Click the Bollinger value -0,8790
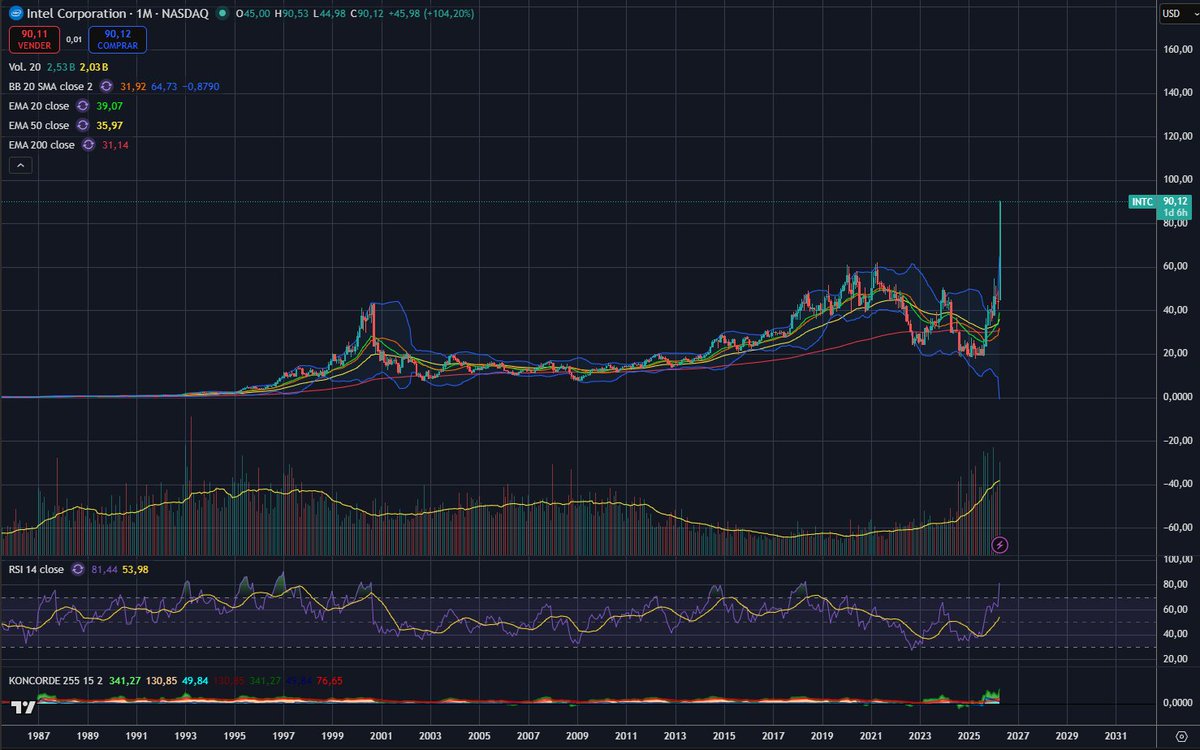This screenshot has height=750, width=1200. click(x=201, y=87)
